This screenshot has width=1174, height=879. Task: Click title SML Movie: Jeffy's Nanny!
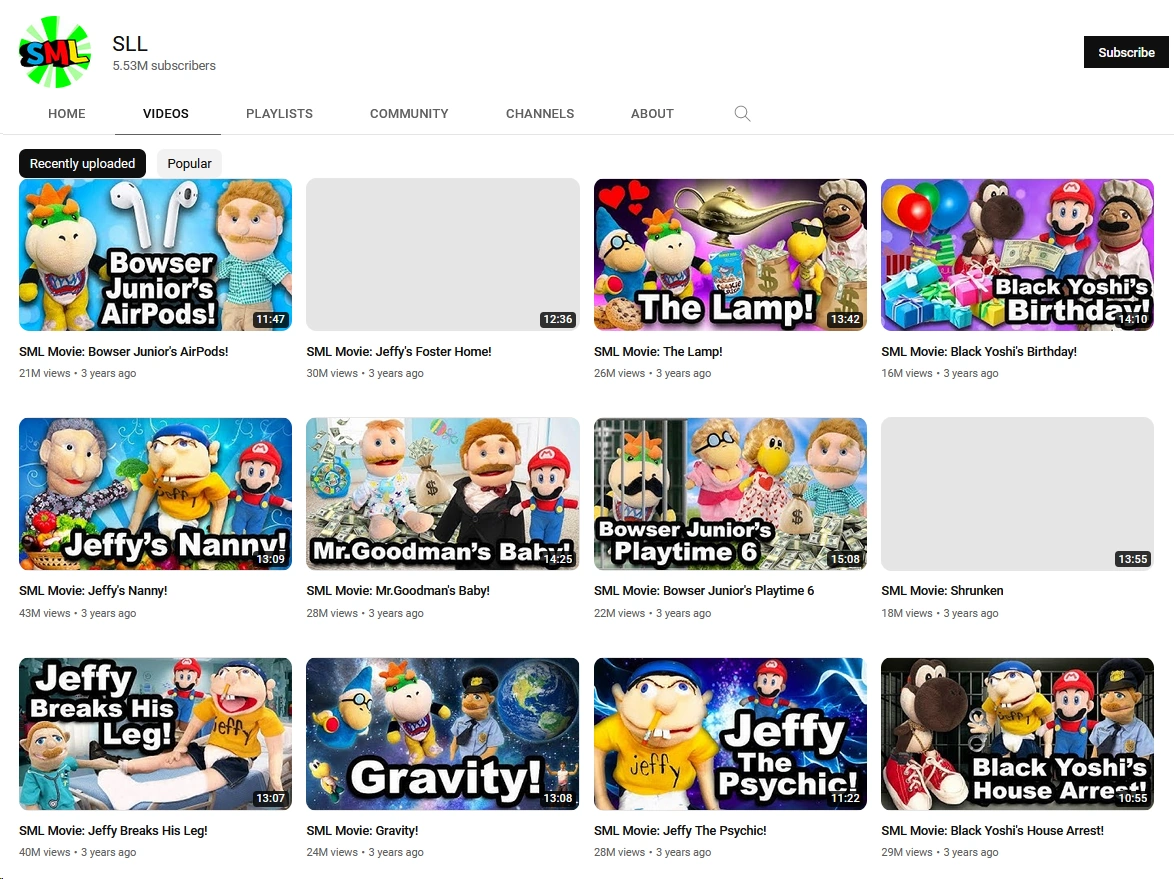coord(93,591)
